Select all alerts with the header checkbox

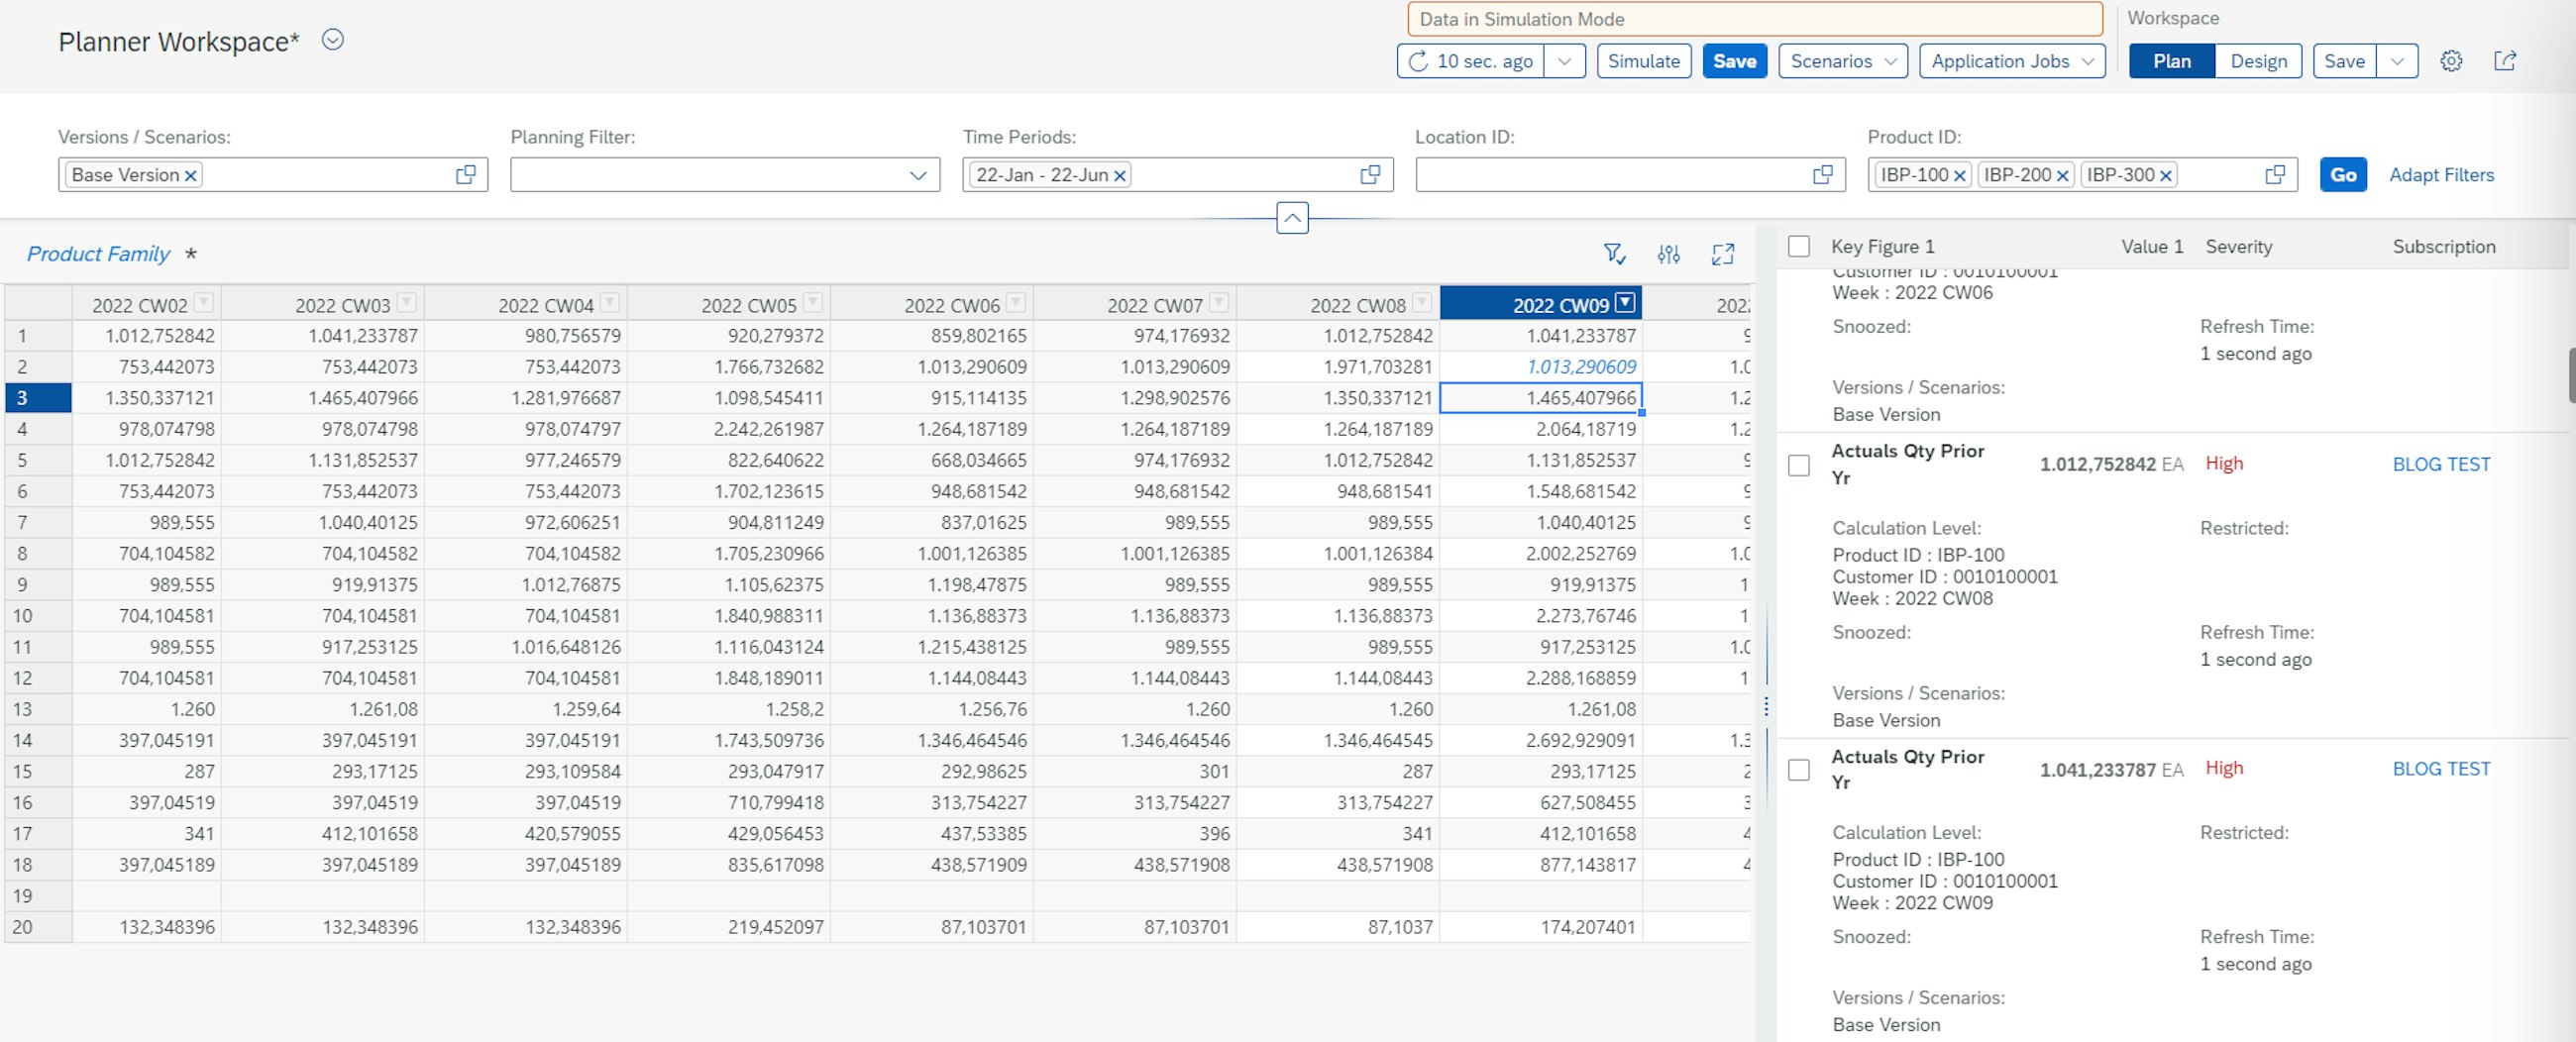[1799, 247]
